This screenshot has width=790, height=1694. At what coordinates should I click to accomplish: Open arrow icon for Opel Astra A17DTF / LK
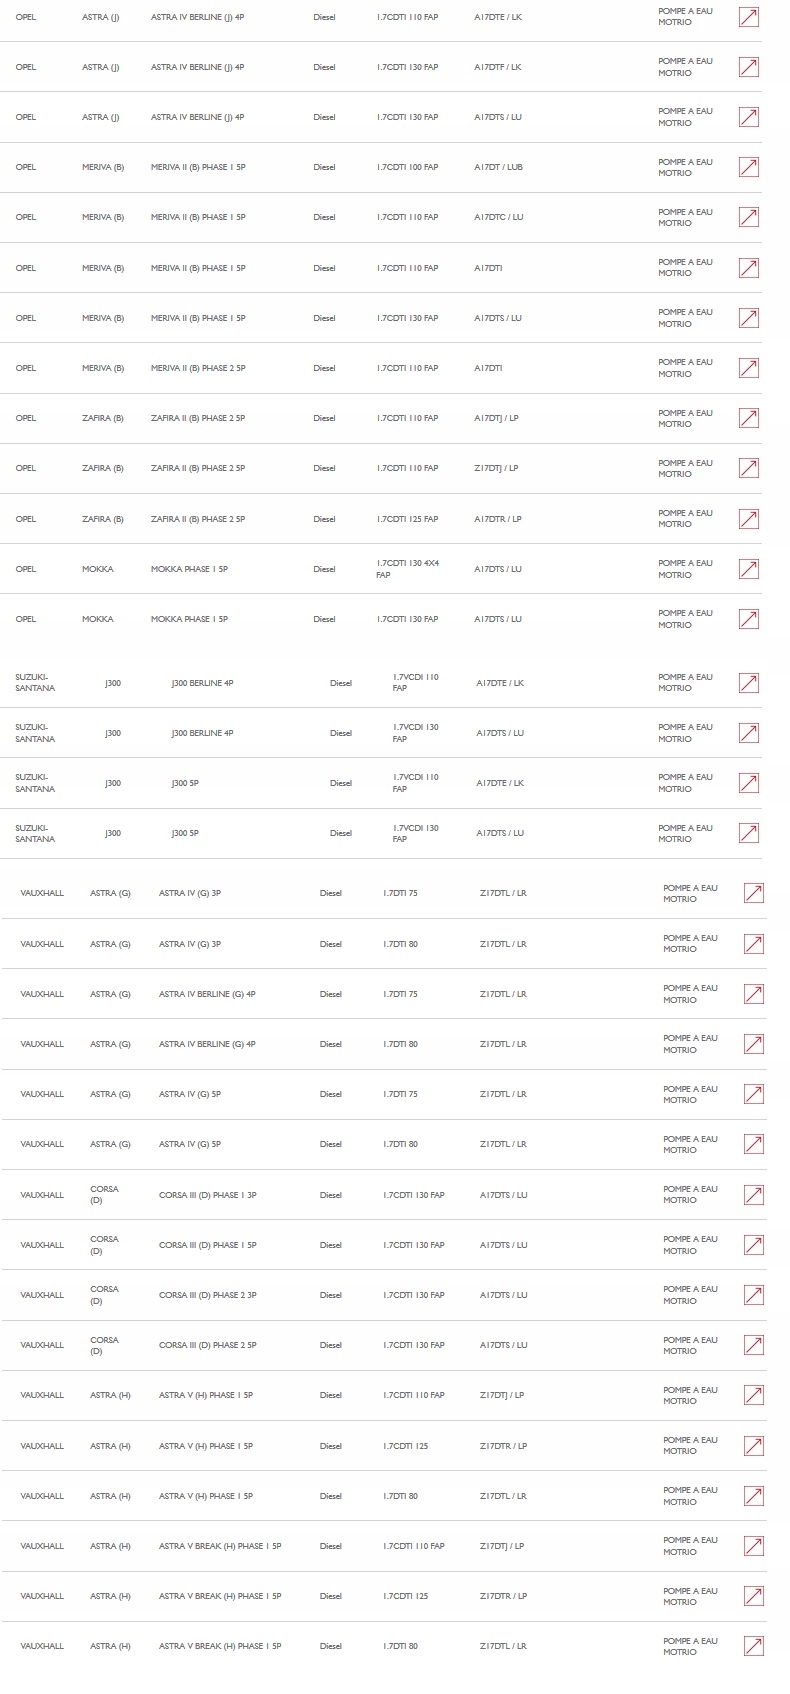point(748,67)
